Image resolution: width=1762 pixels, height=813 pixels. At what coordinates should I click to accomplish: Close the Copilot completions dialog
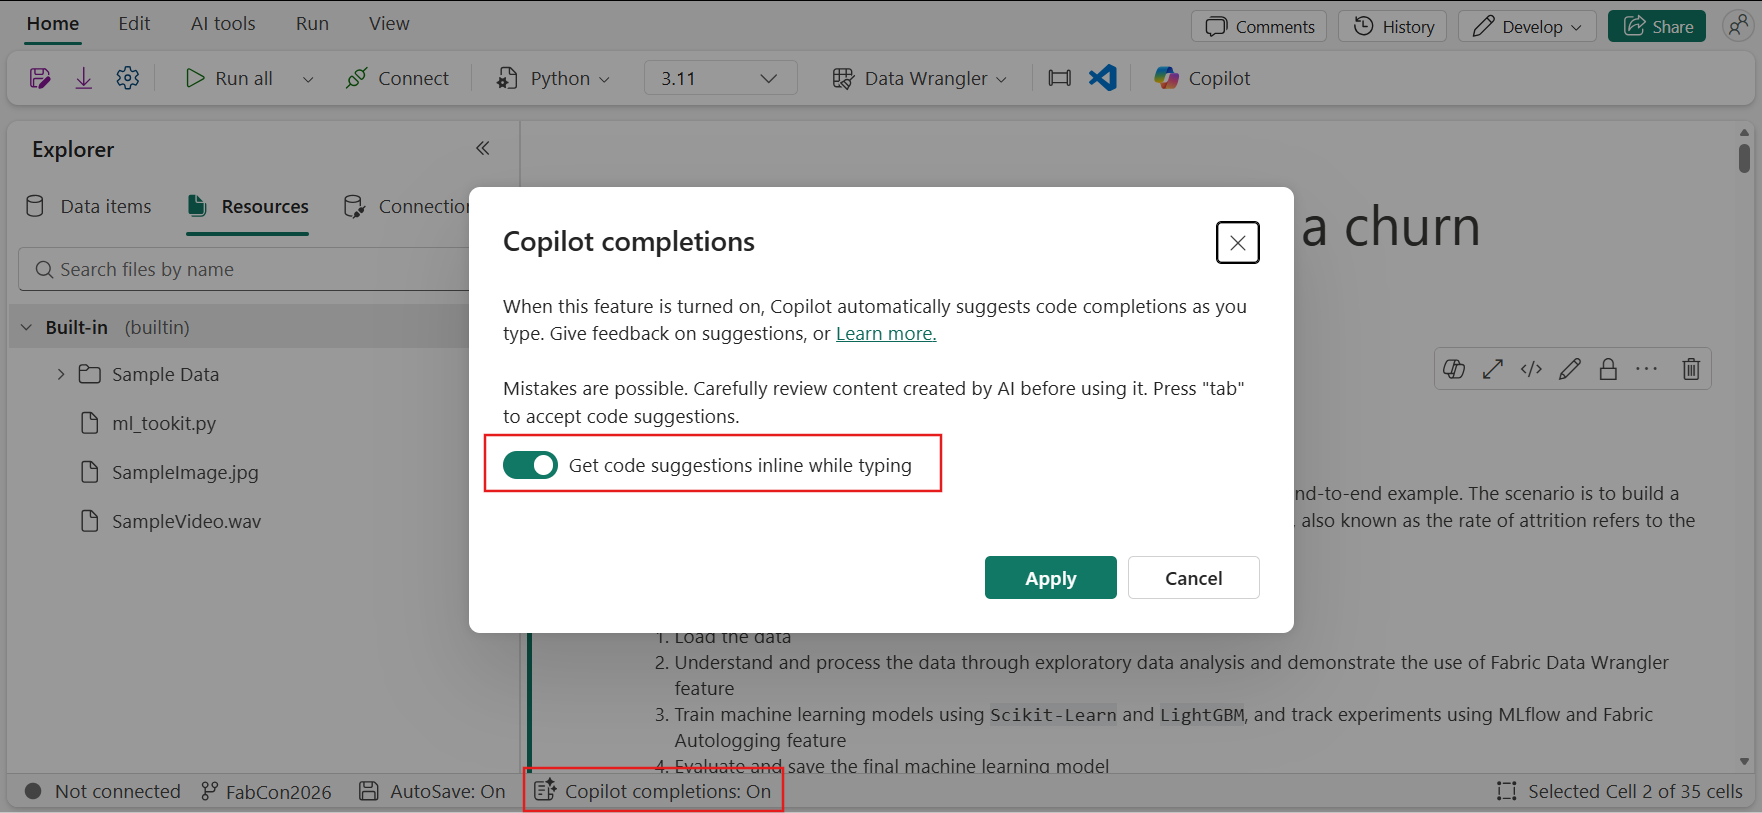coord(1237,242)
